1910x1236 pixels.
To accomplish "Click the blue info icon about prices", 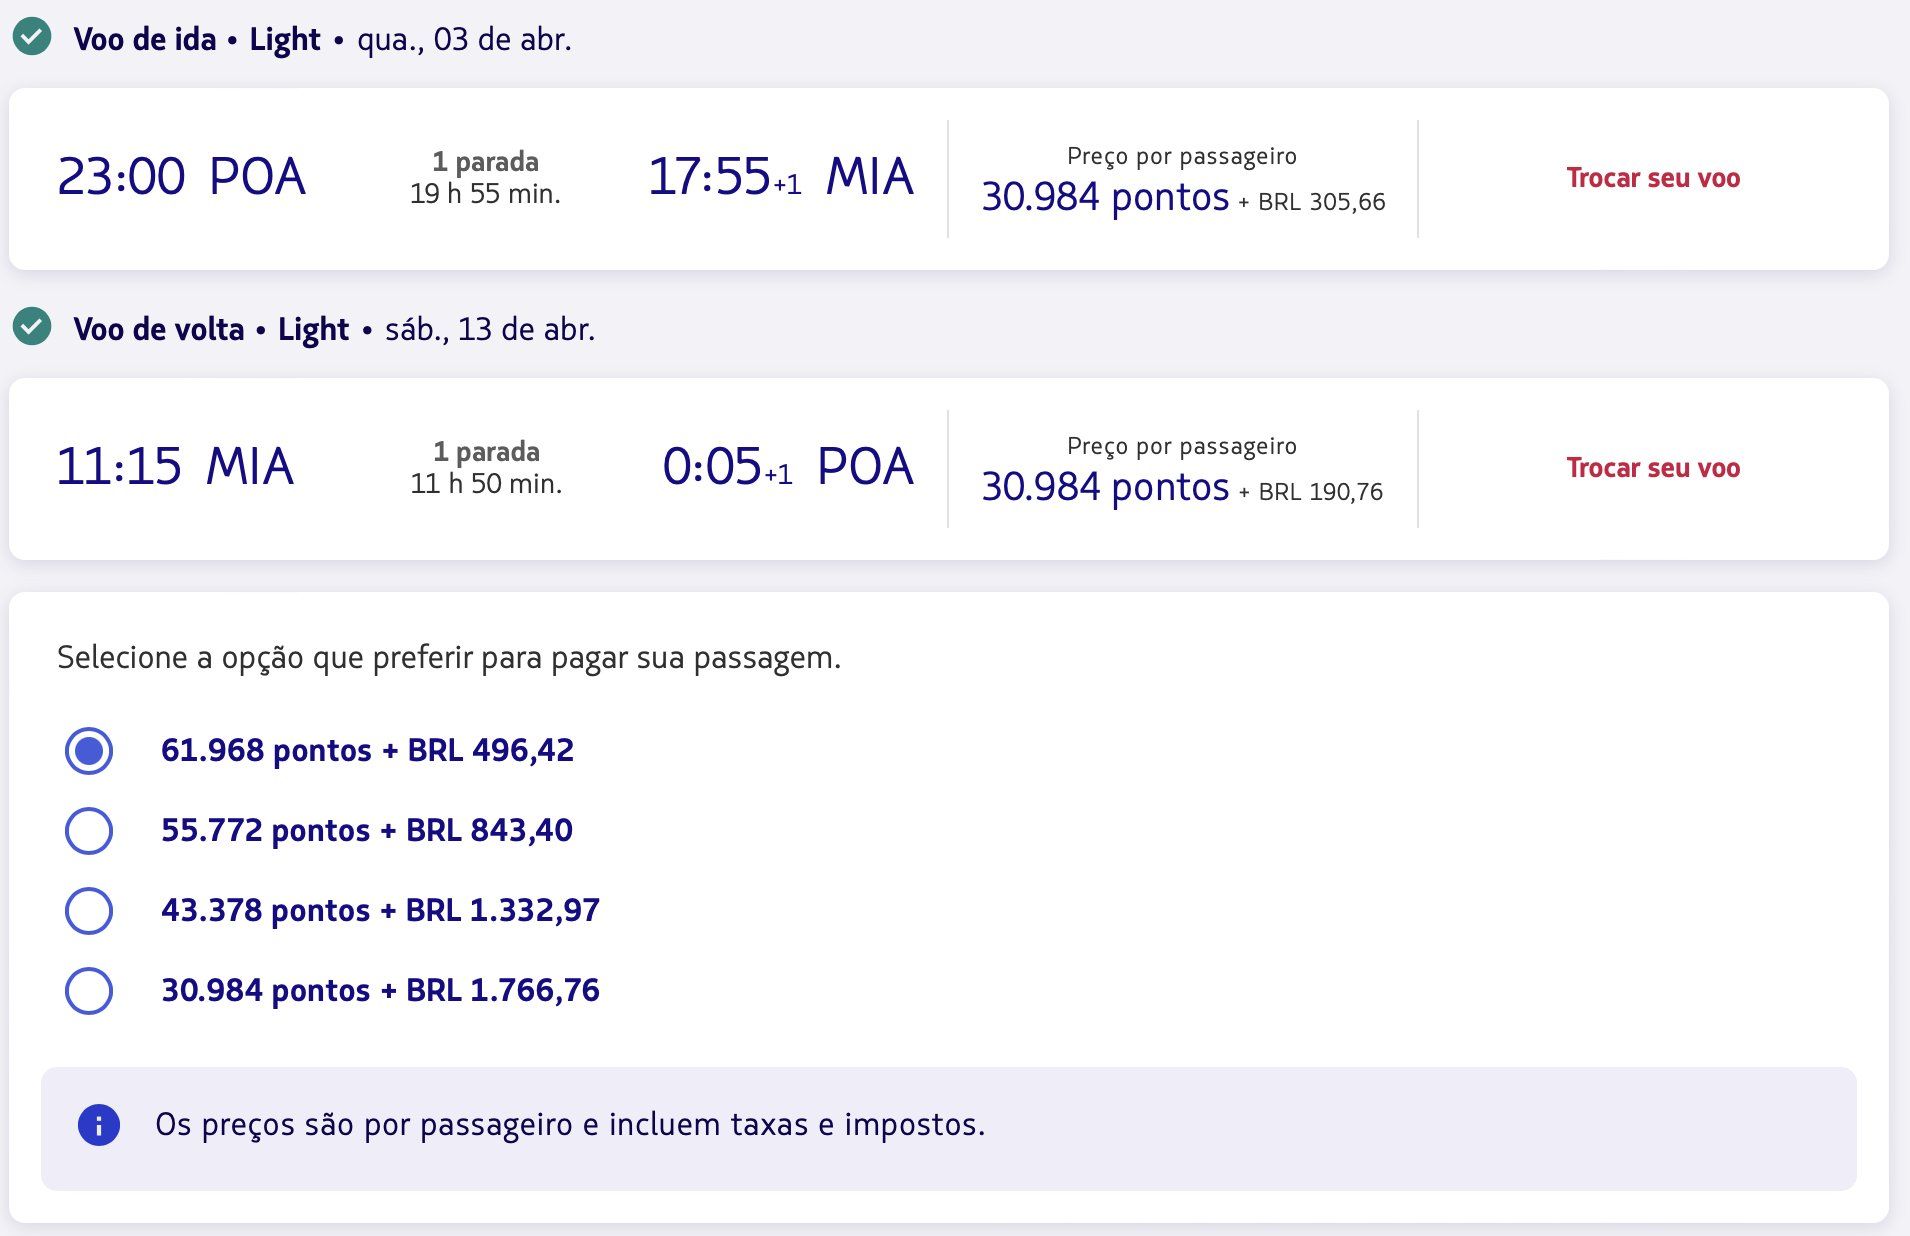I will pyautogui.click(x=99, y=1125).
